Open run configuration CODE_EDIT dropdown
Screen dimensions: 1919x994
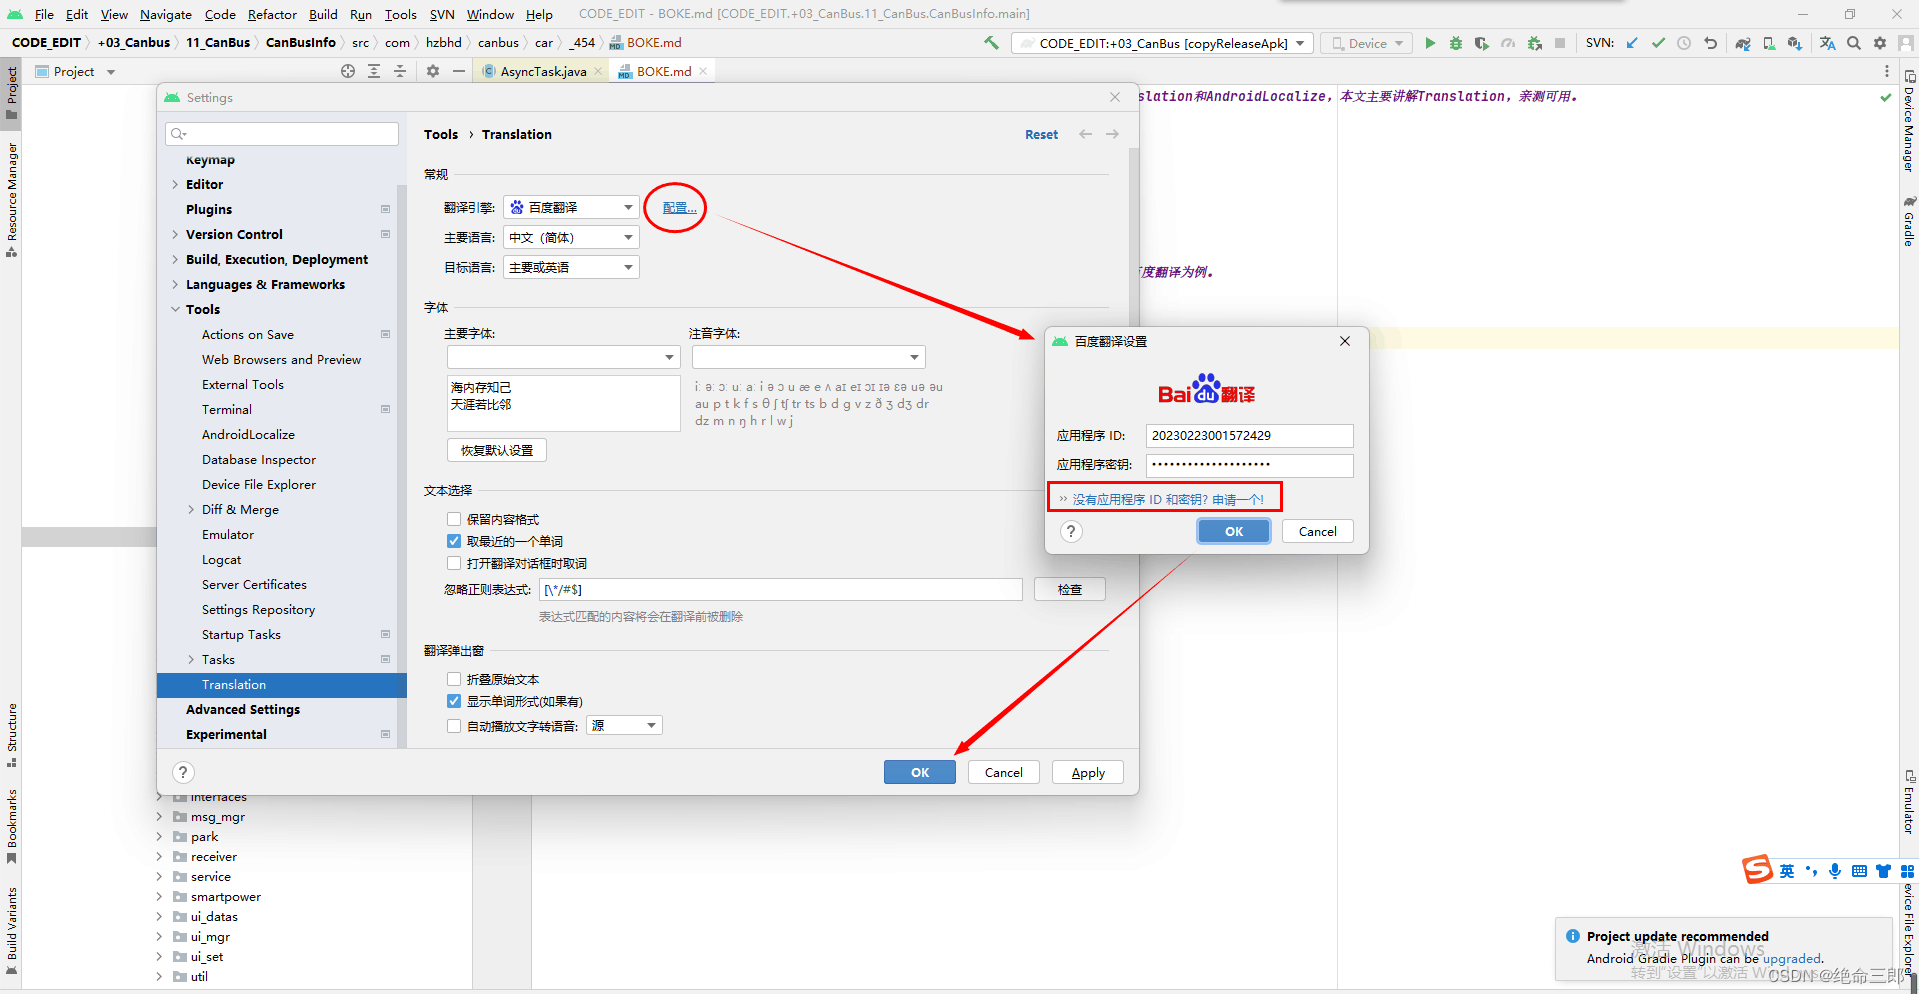click(1163, 43)
